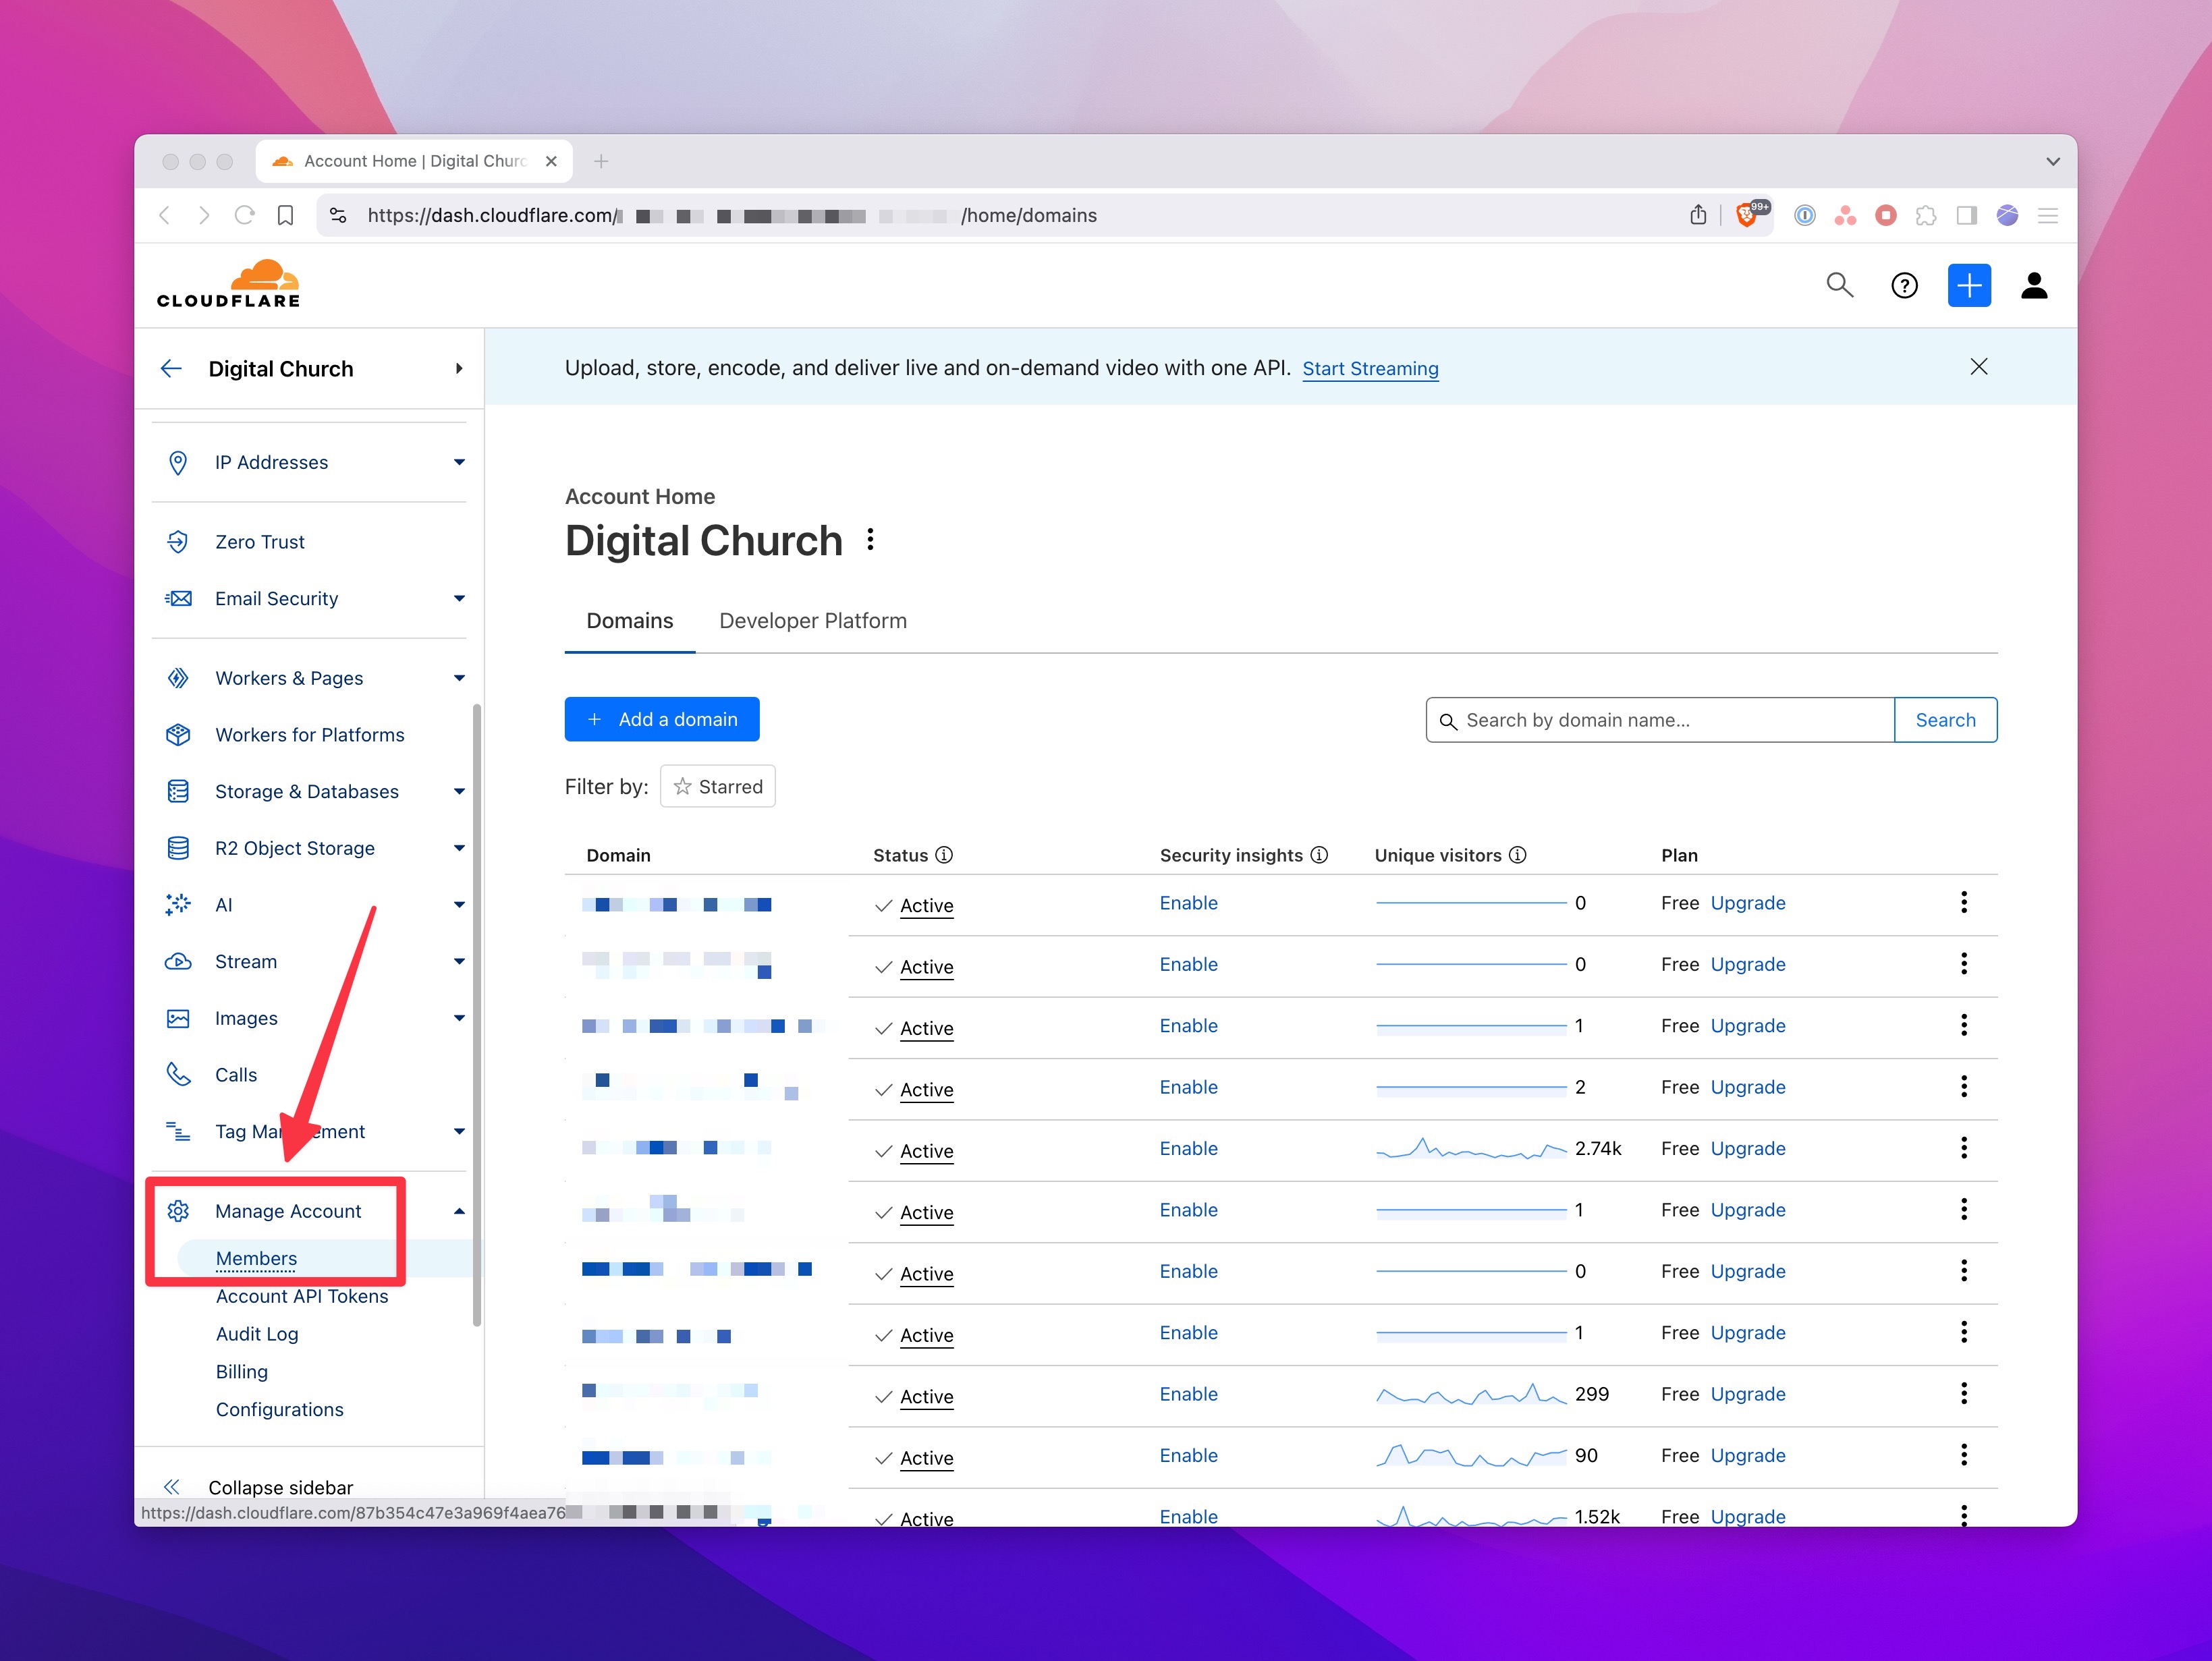Click the Workers & Pages icon
The height and width of the screenshot is (1661, 2212).
(178, 678)
